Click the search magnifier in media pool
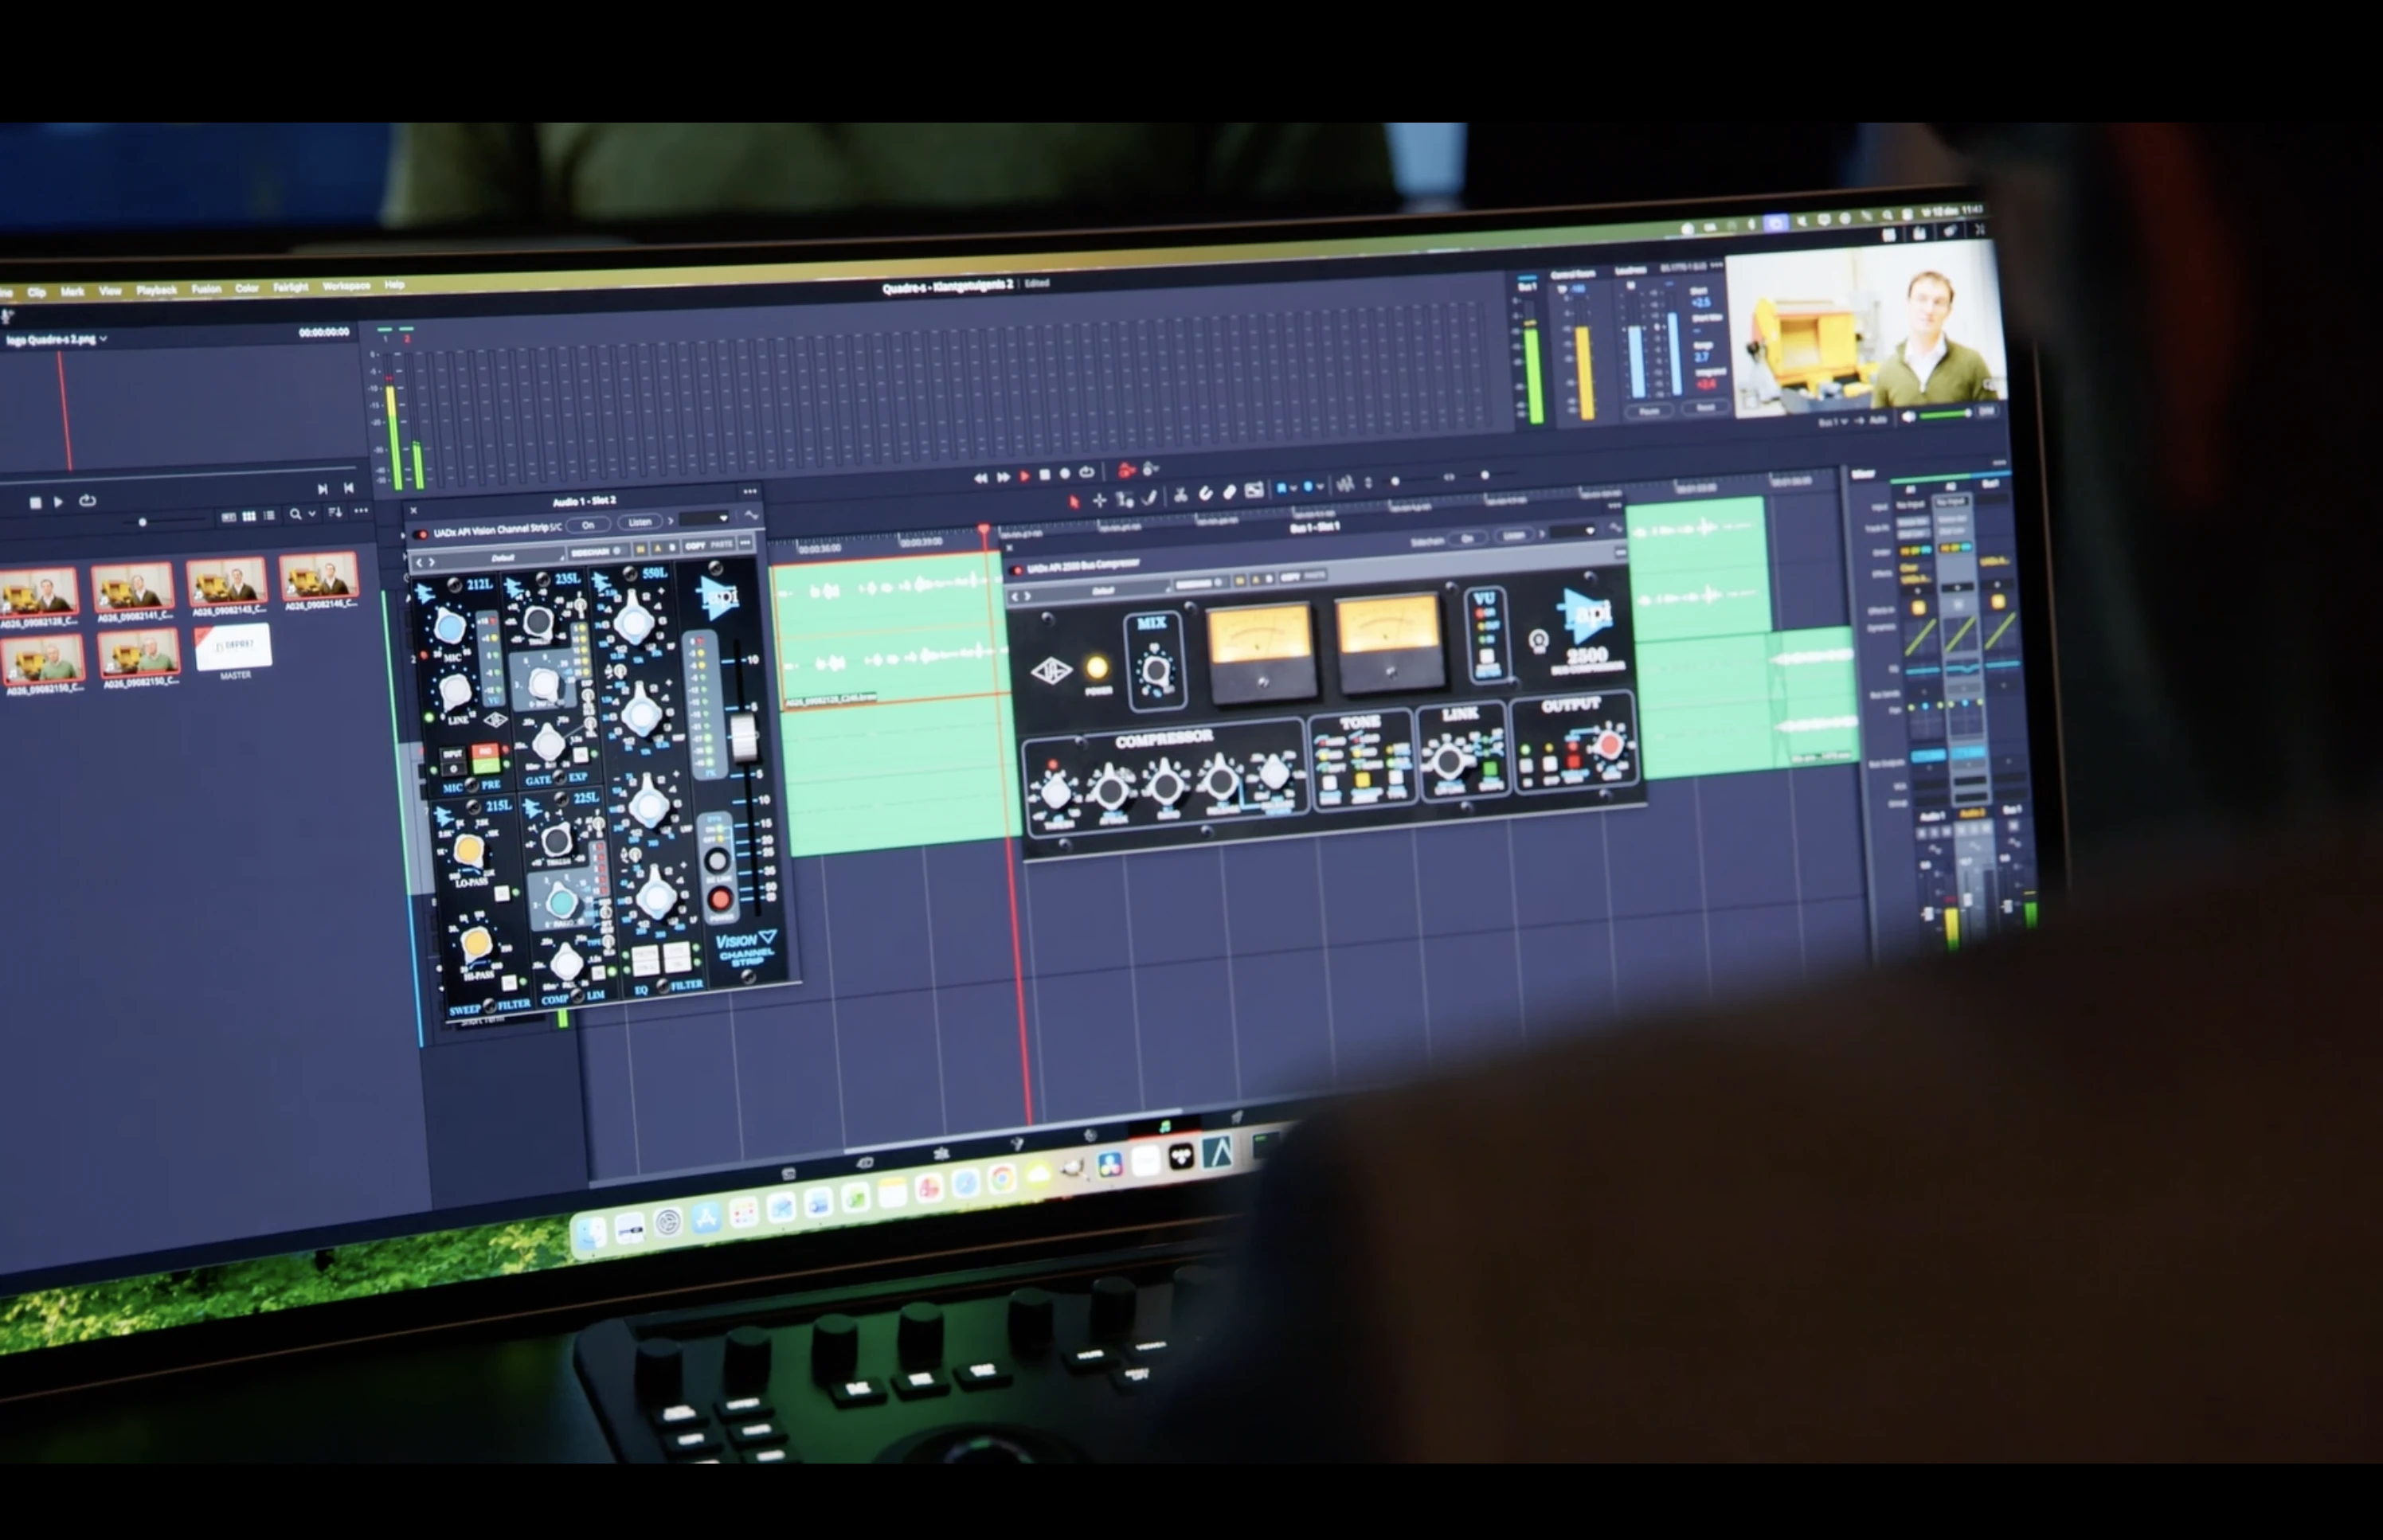Screen dimensions: 2383x1540 point(295,514)
